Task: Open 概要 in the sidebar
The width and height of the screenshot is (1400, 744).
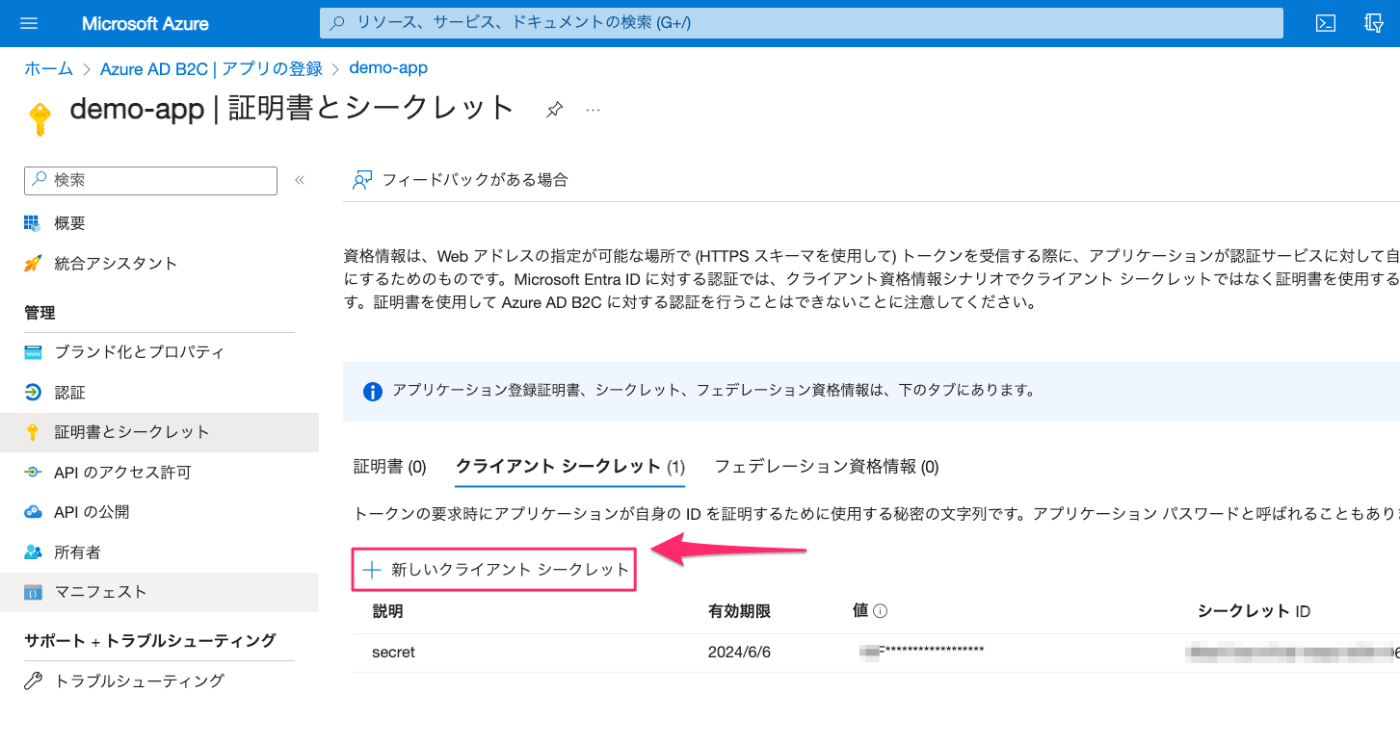Action: [70, 223]
